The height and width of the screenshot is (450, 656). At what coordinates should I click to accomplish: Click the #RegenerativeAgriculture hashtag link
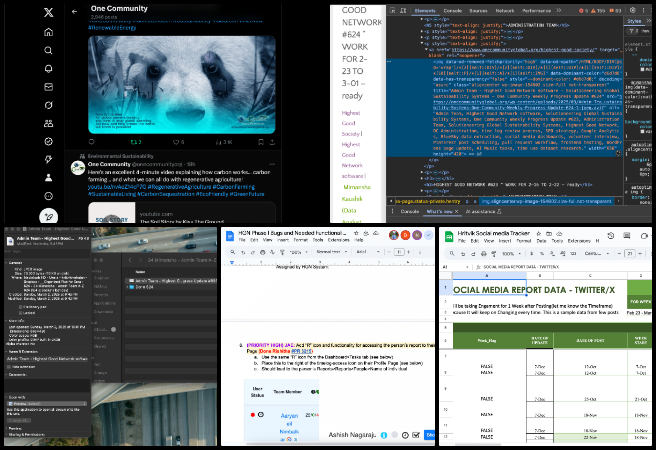pos(179,187)
